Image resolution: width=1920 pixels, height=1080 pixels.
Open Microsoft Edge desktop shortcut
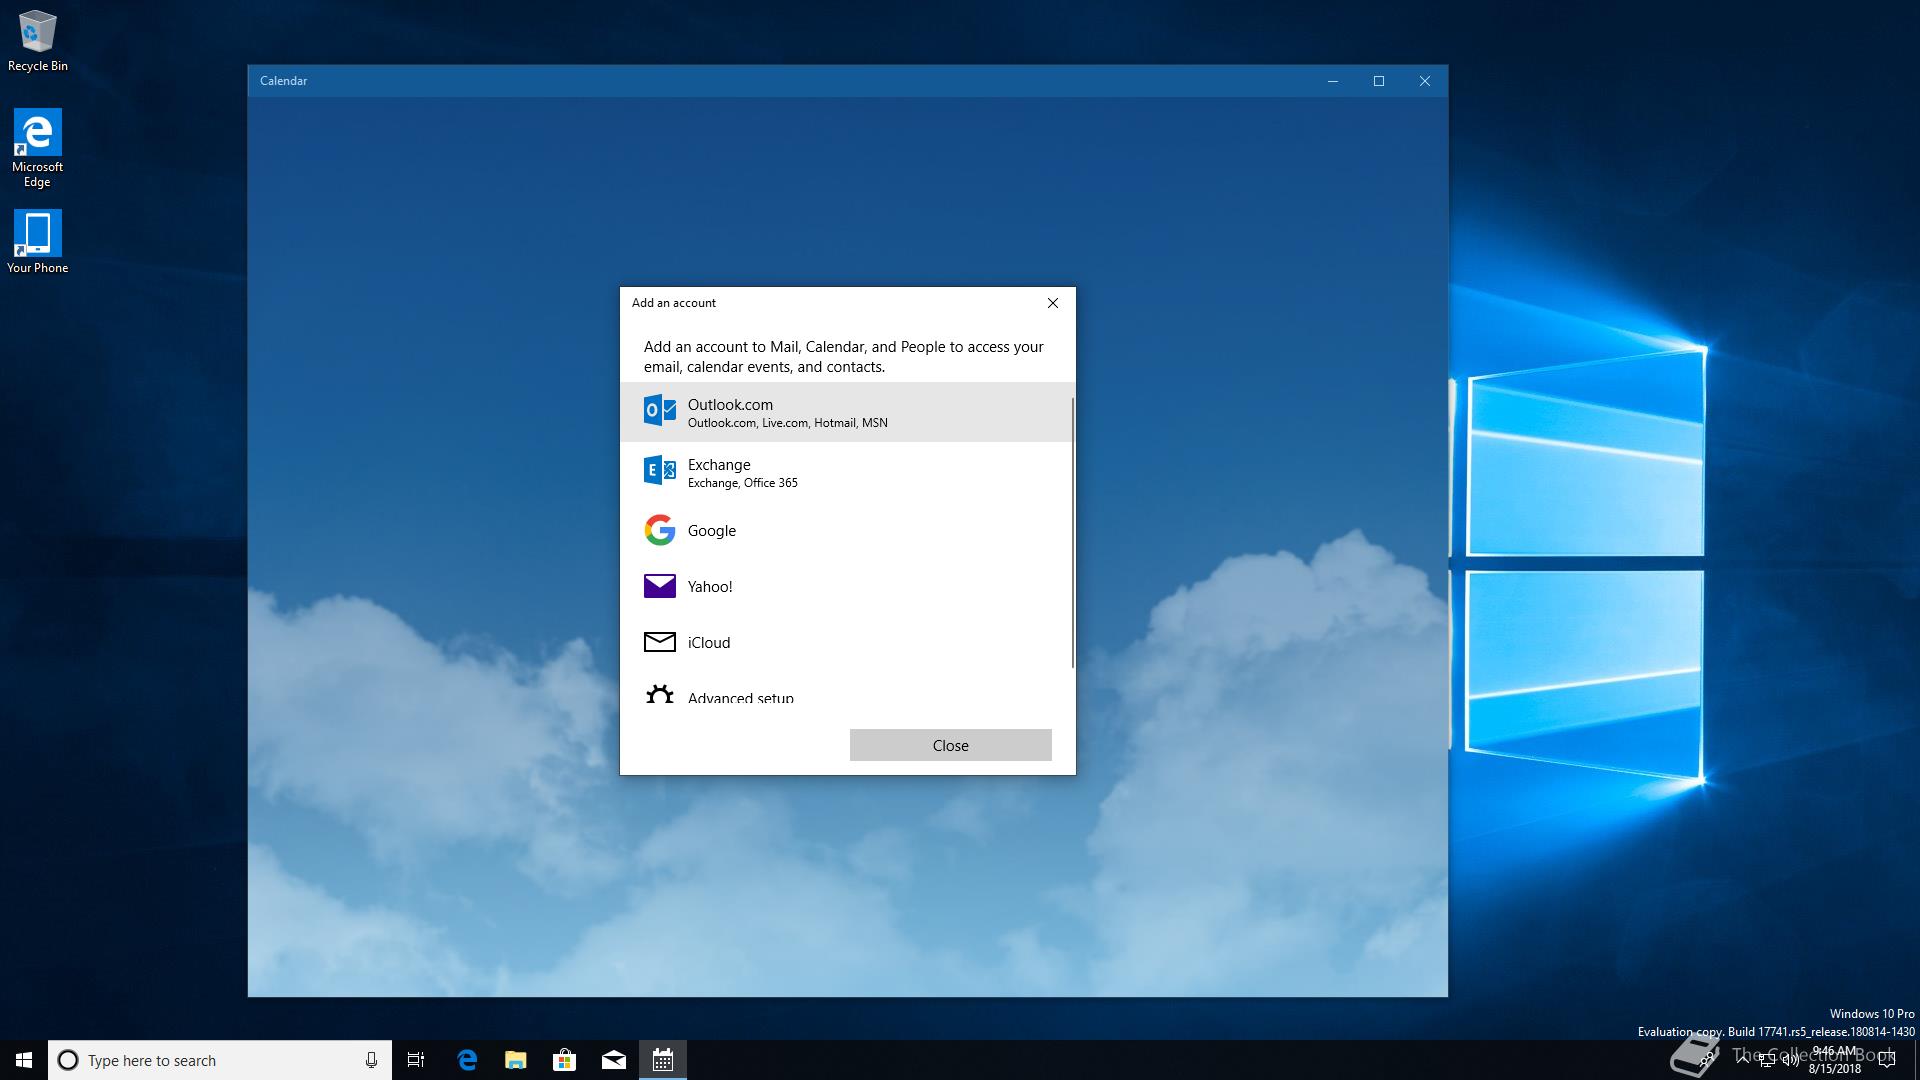37,148
